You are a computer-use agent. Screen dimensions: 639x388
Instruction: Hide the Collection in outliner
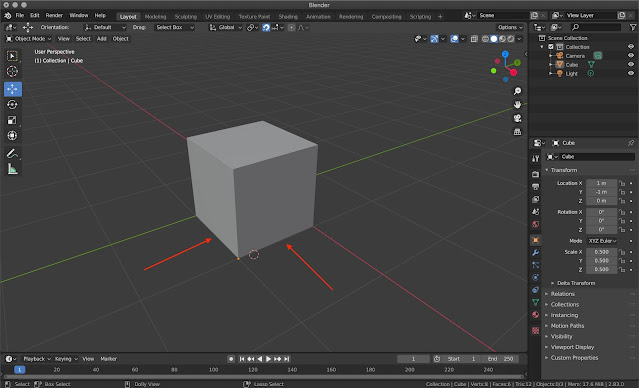click(631, 47)
